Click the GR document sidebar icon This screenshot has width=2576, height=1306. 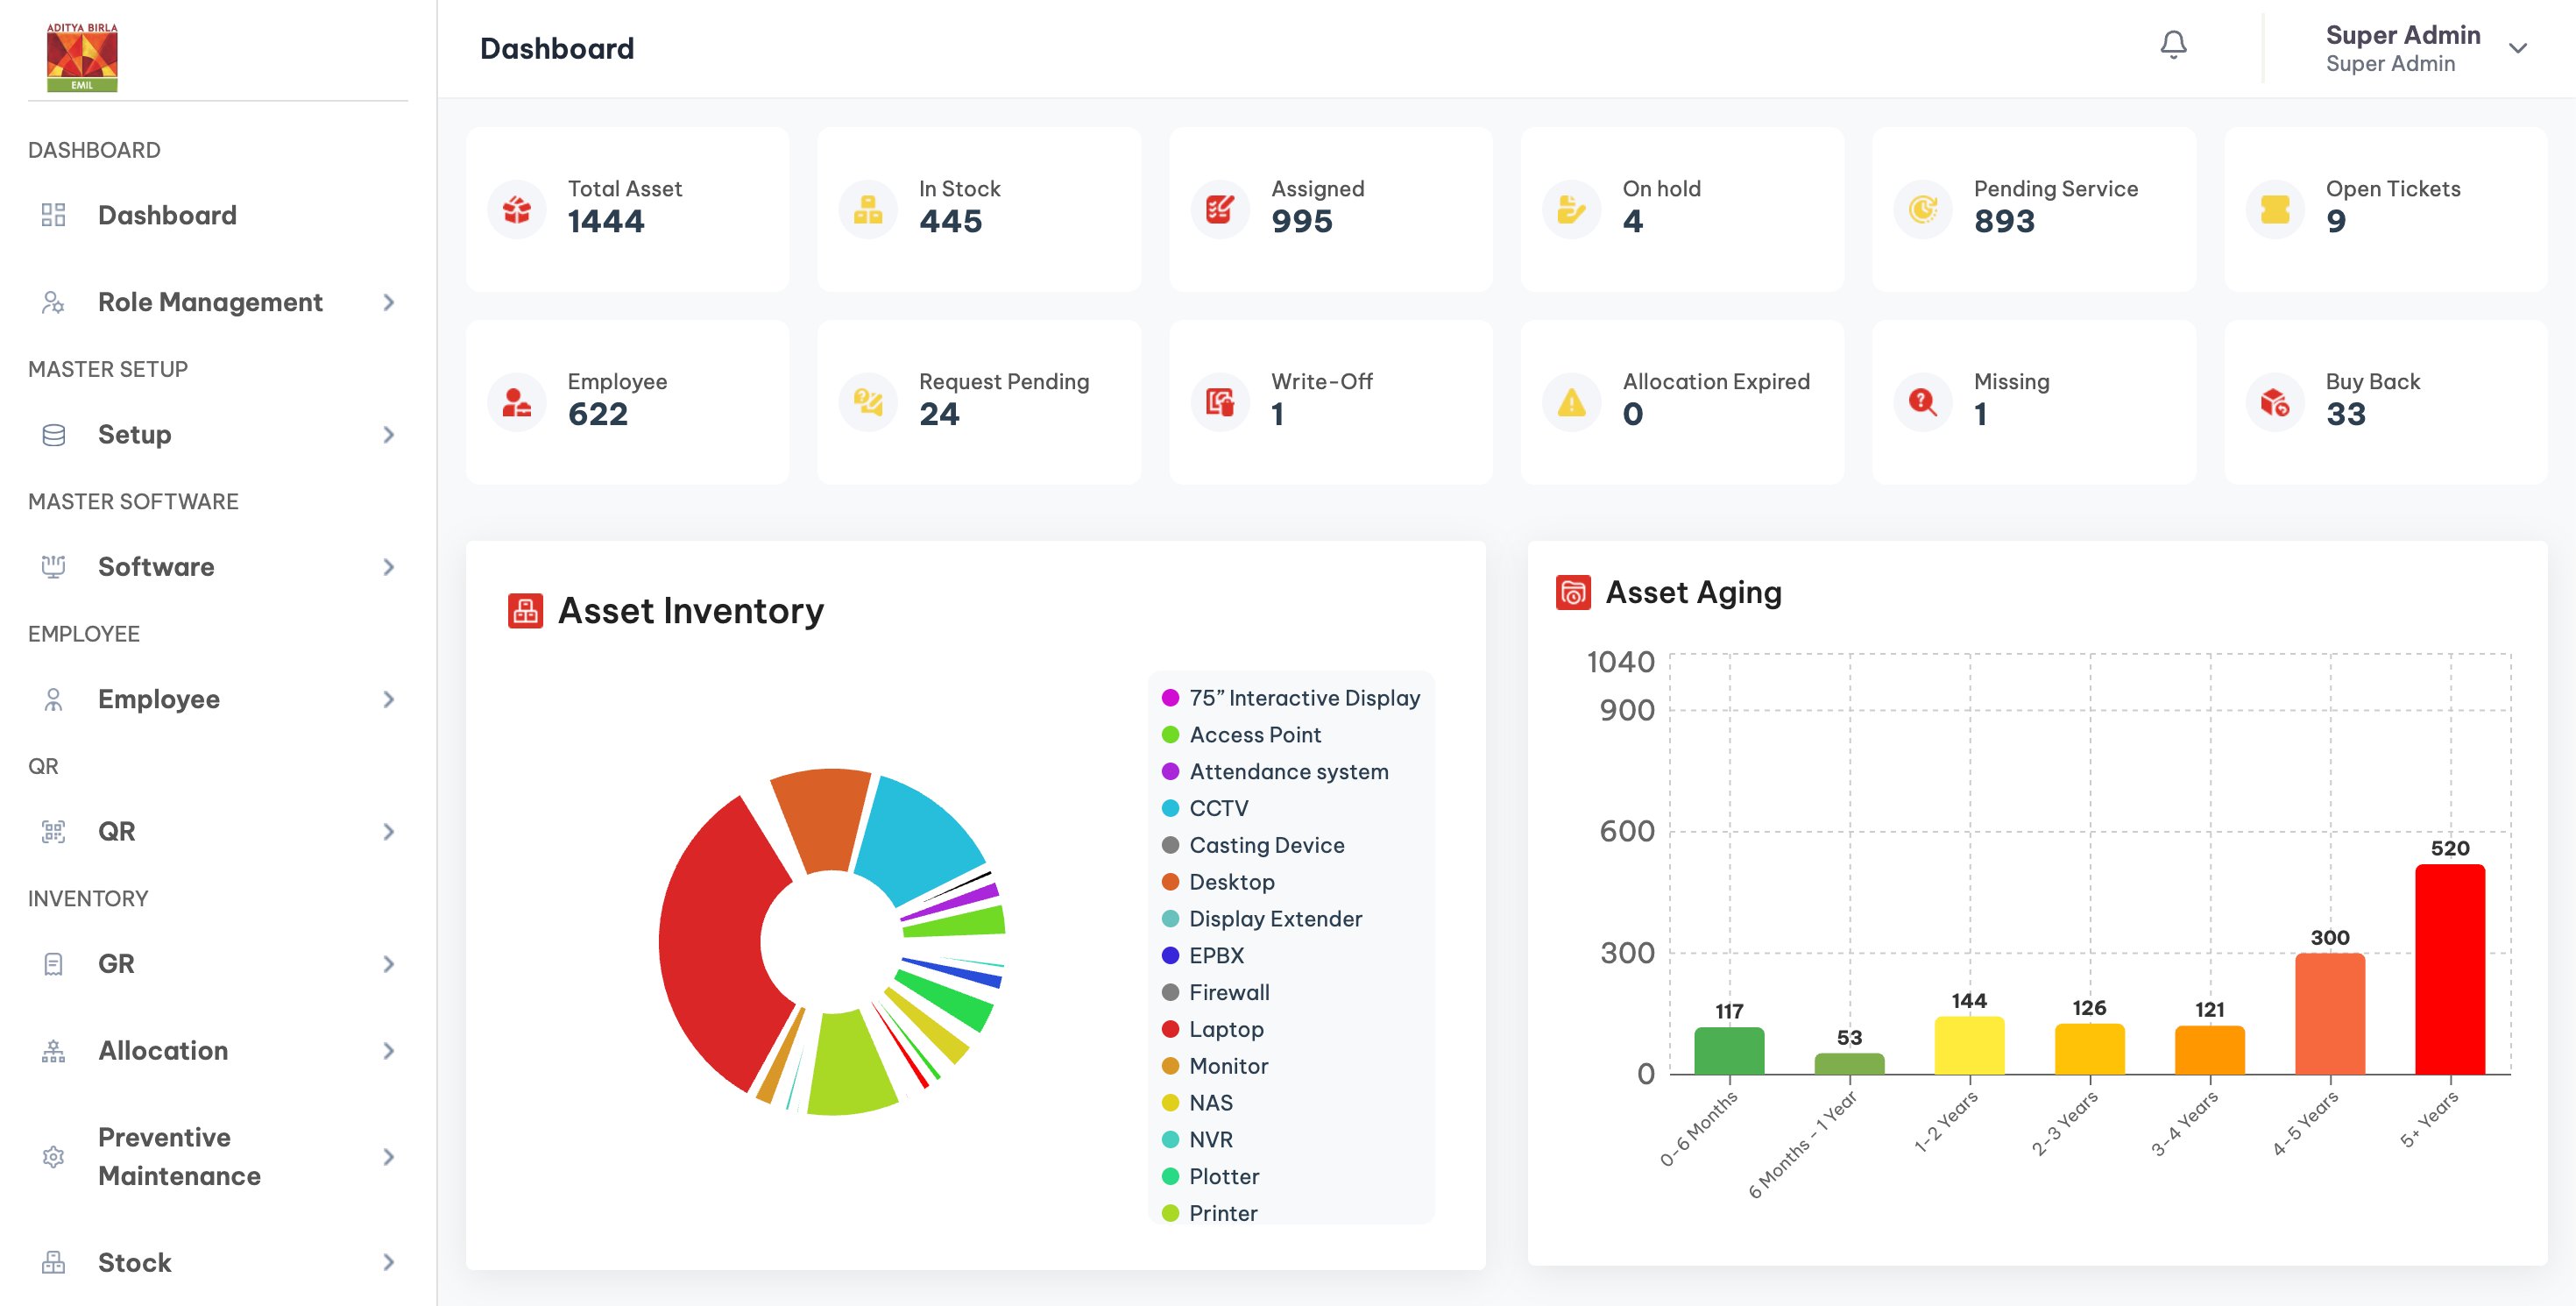pos(53,963)
